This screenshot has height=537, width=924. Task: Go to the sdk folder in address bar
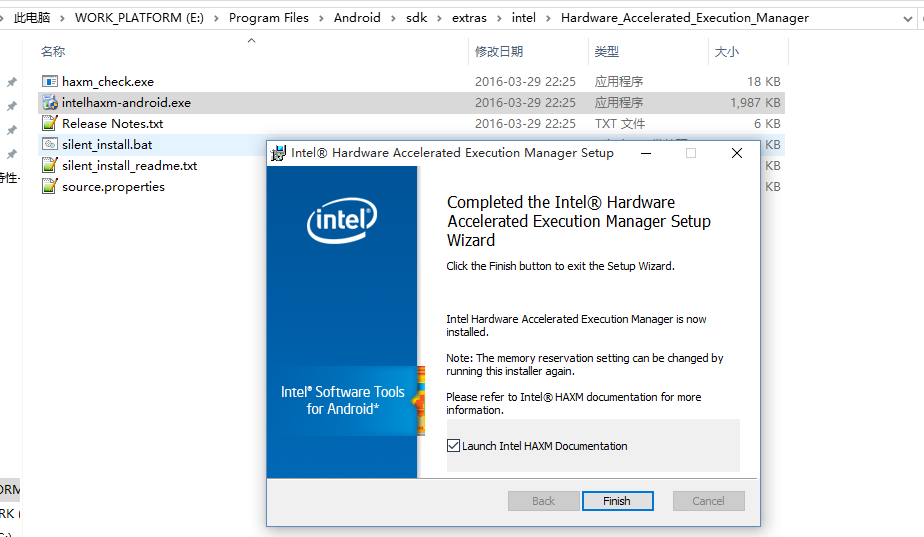(x=416, y=18)
